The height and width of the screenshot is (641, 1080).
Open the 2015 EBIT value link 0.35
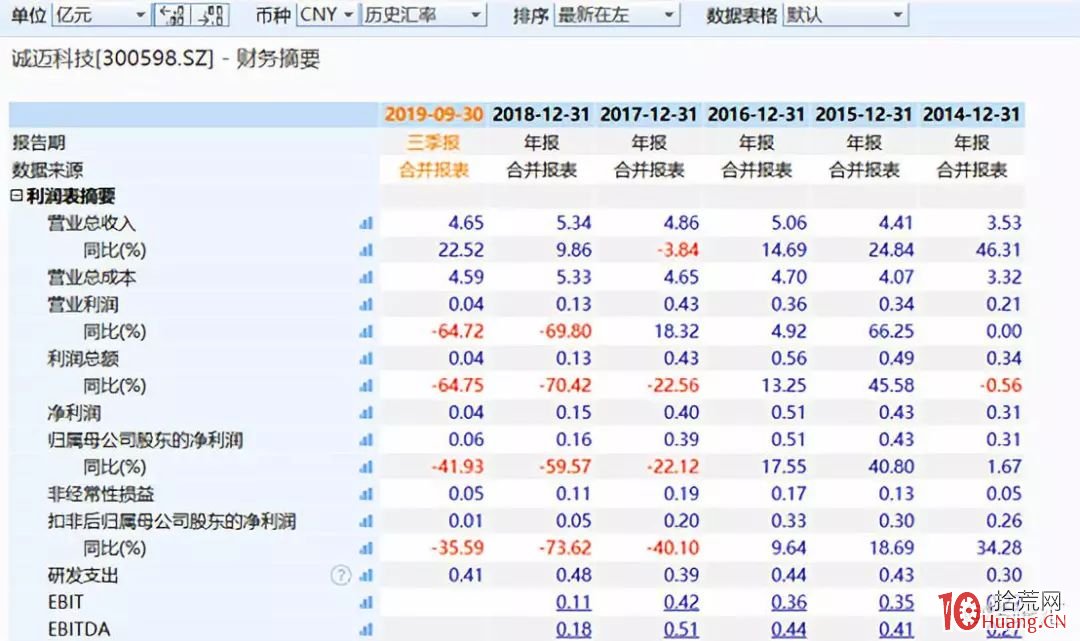(896, 602)
